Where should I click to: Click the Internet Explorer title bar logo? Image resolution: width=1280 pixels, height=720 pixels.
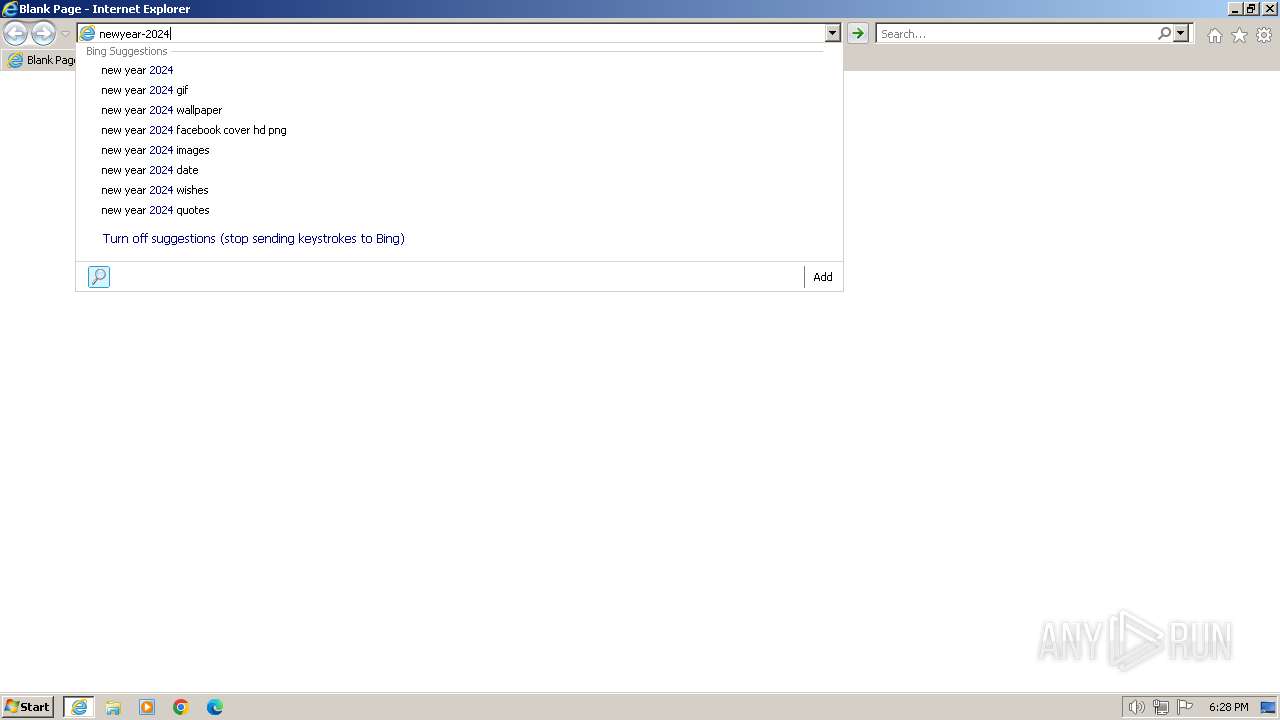tap(10, 9)
